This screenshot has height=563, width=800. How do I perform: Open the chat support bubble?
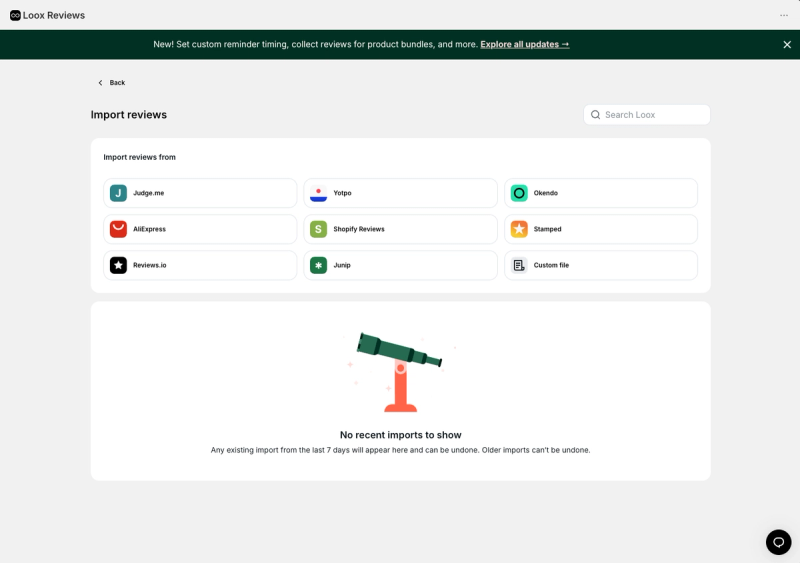point(778,542)
